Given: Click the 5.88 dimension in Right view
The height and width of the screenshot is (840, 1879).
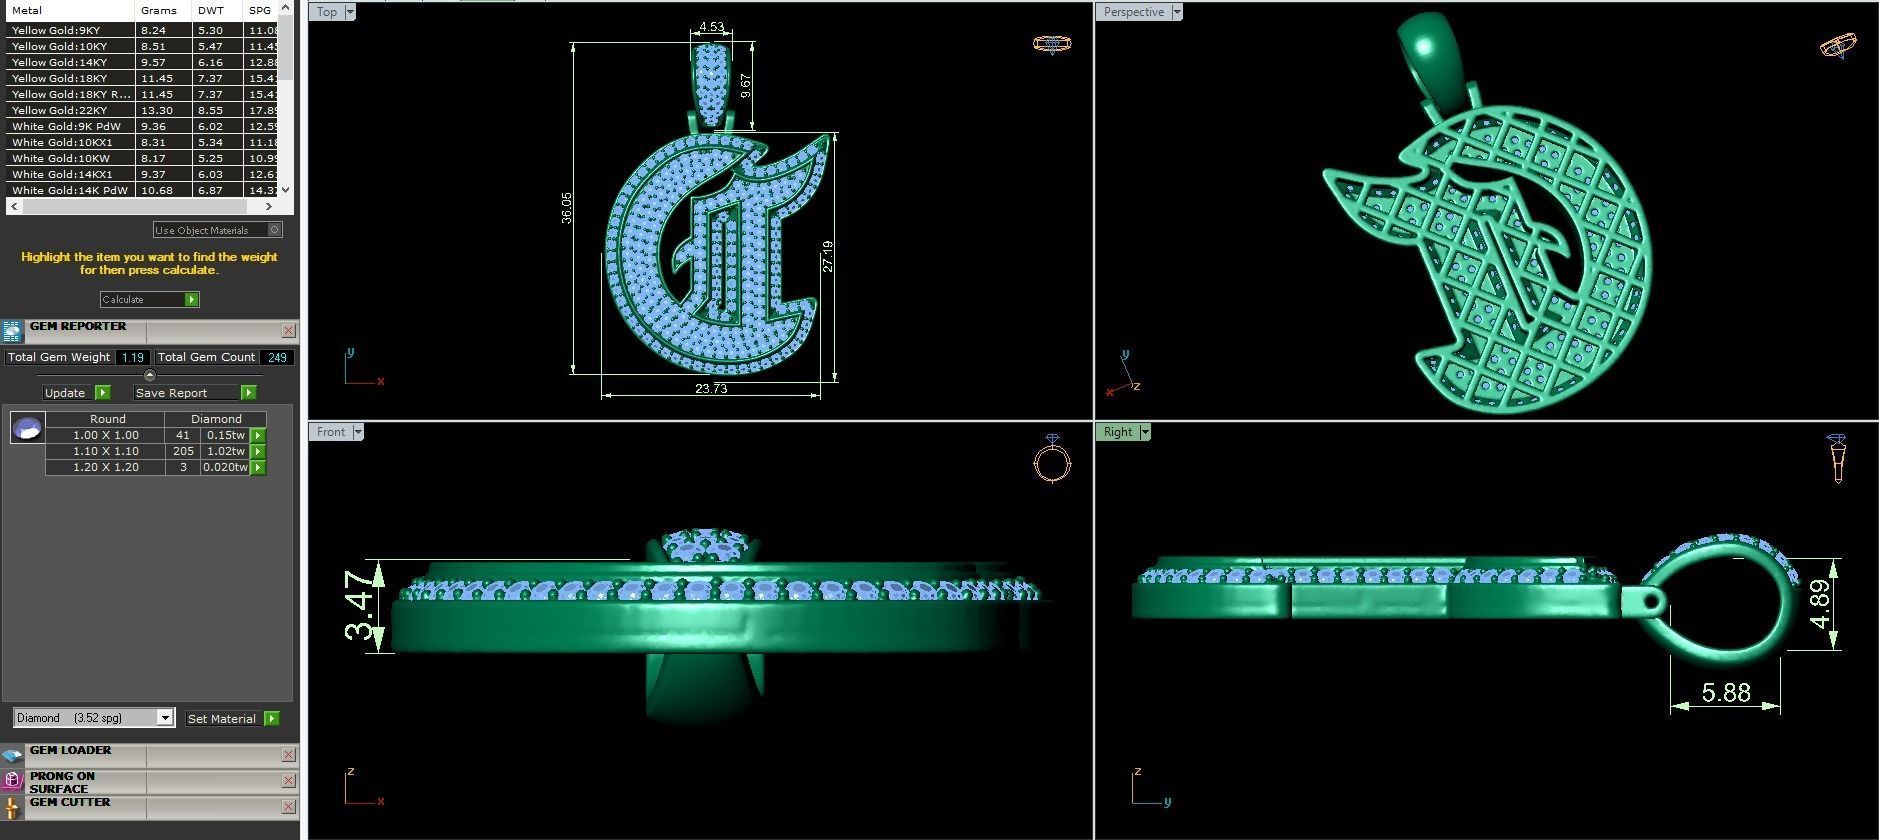Looking at the screenshot, I should [1726, 692].
